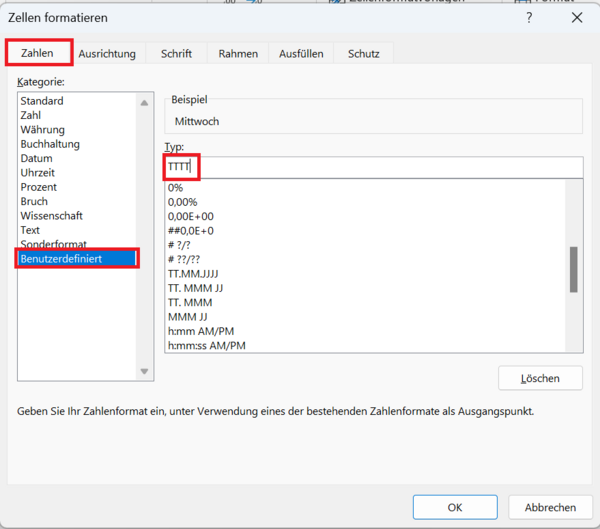This screenshot has height=529, width=600.
Task: Go to the Rahmen tab
Action: pos(238,54)
